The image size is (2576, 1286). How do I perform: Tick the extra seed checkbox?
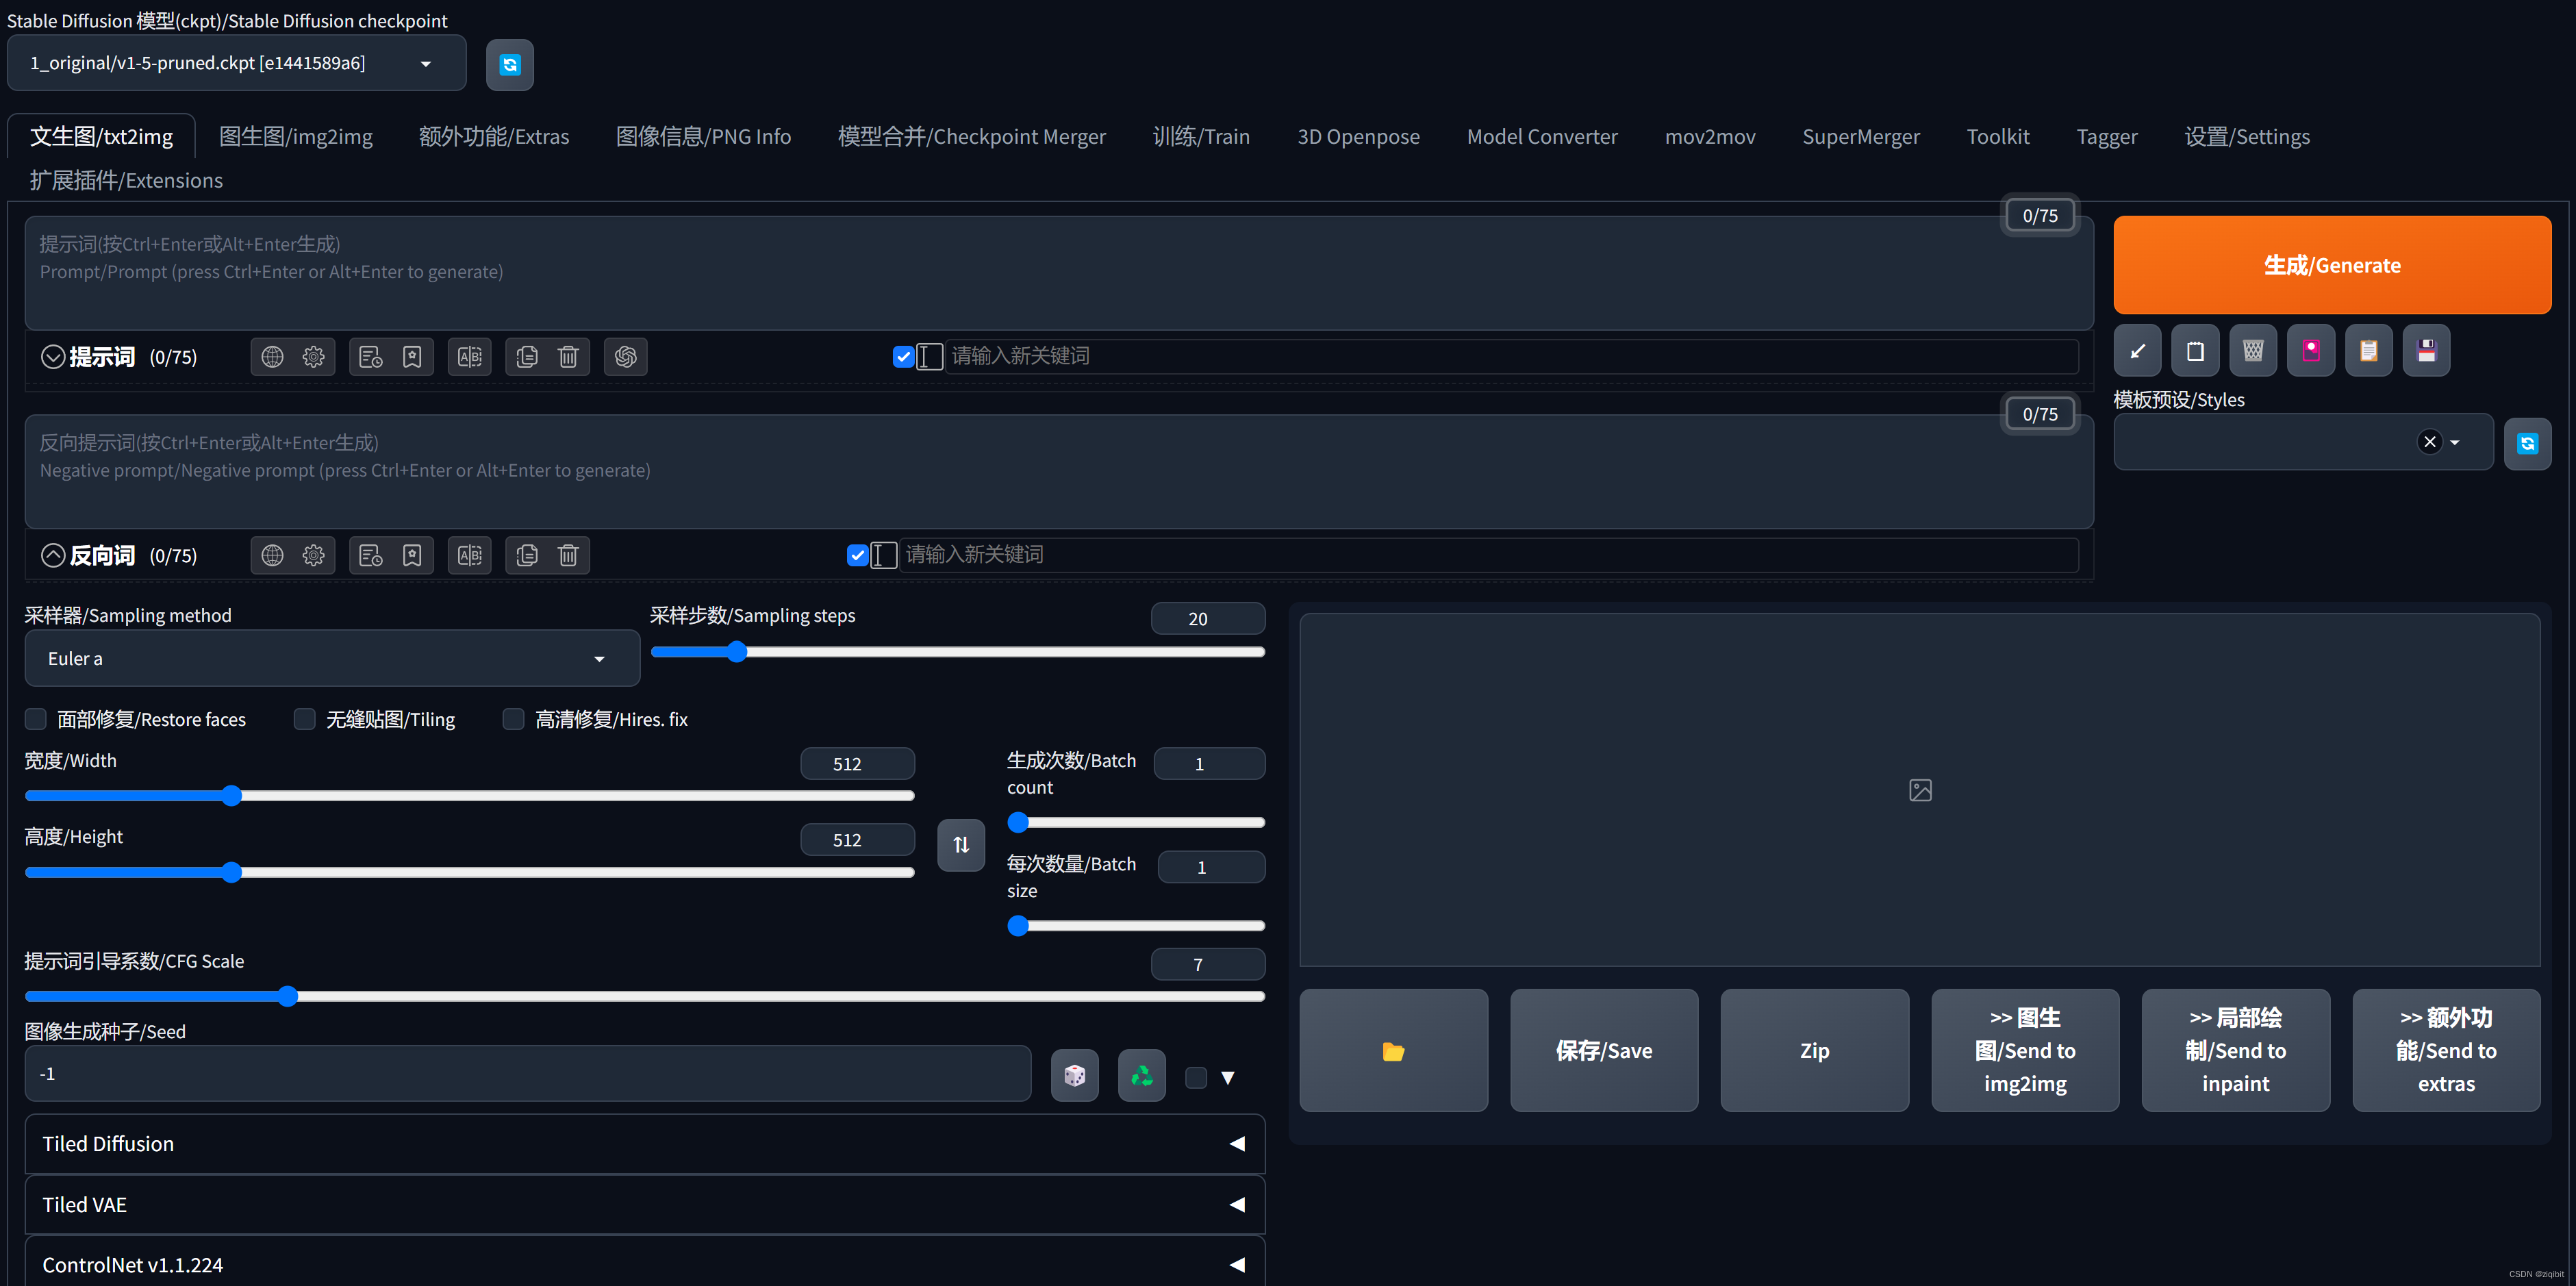point(1196,1077)
